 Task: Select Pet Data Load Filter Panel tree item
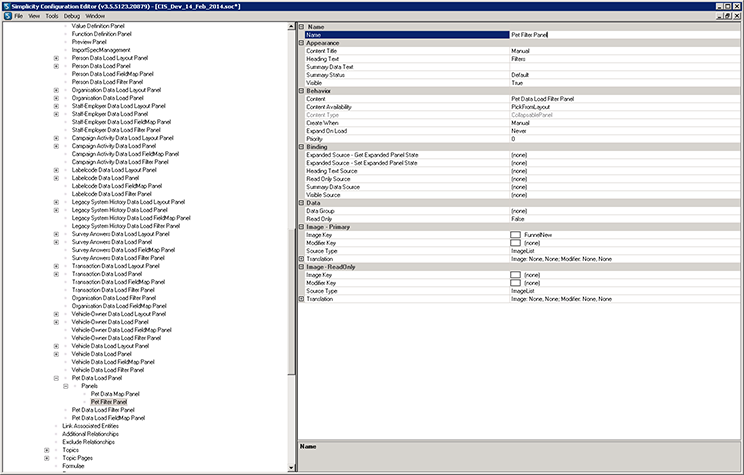[103, 410]
